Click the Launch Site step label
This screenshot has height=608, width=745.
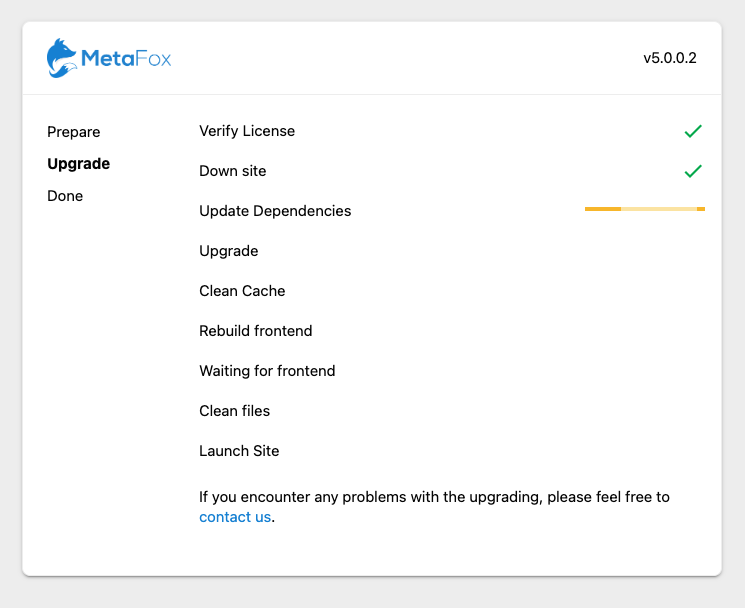[x=239, y=451]
